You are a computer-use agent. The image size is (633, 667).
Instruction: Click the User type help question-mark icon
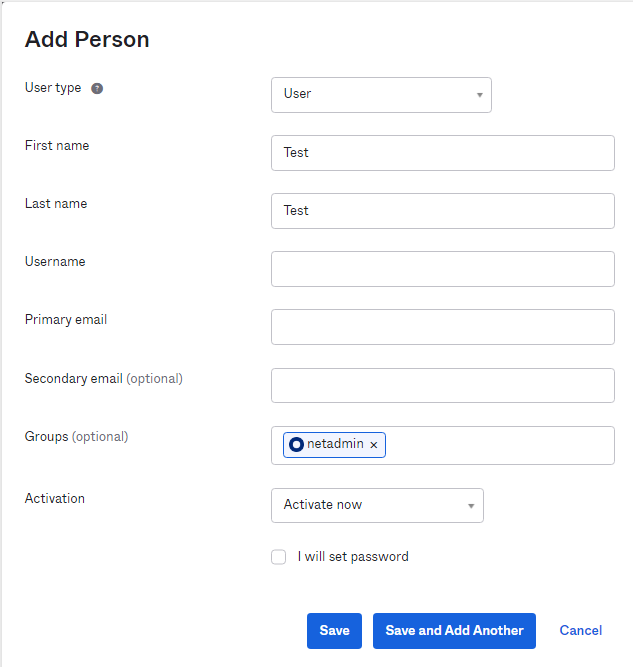click(x=97, y=88)
